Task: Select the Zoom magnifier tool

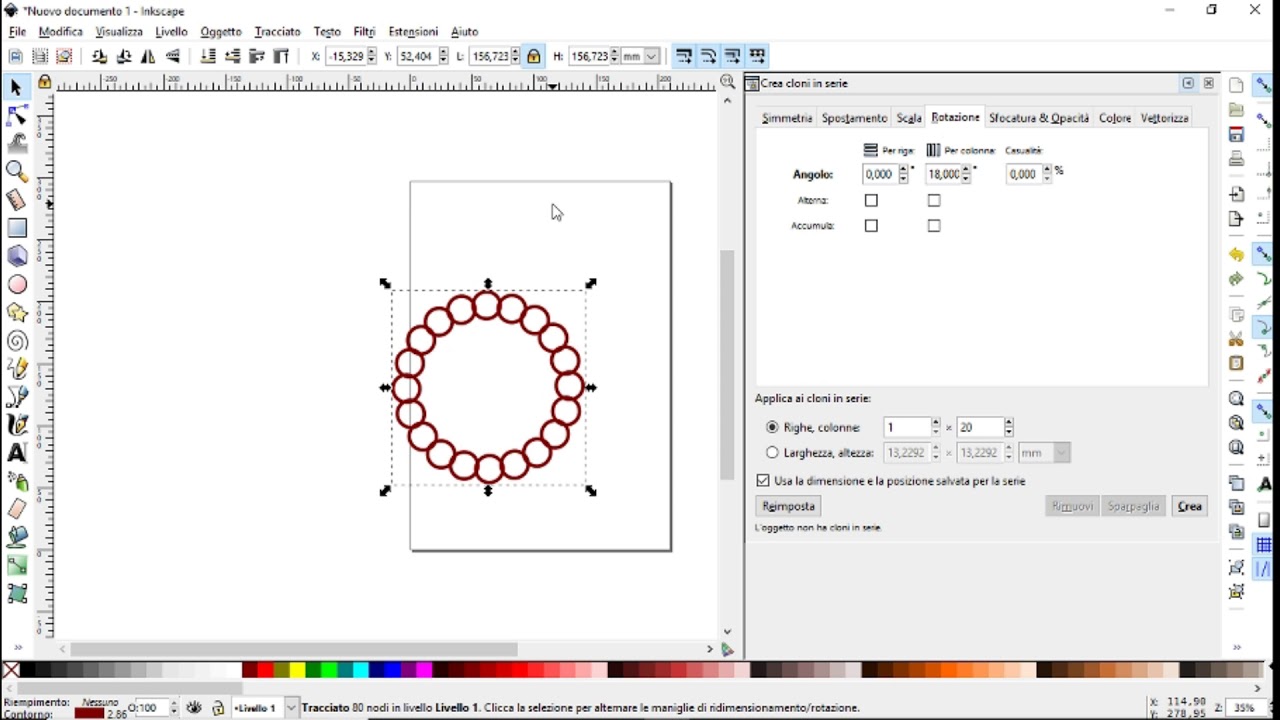Action: [16, 172]
